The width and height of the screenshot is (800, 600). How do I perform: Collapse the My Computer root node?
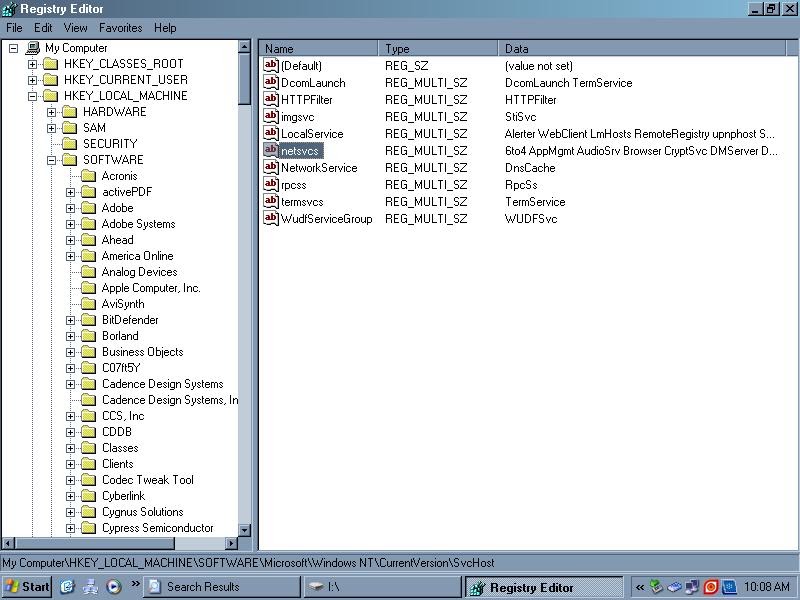coord(14,48)
